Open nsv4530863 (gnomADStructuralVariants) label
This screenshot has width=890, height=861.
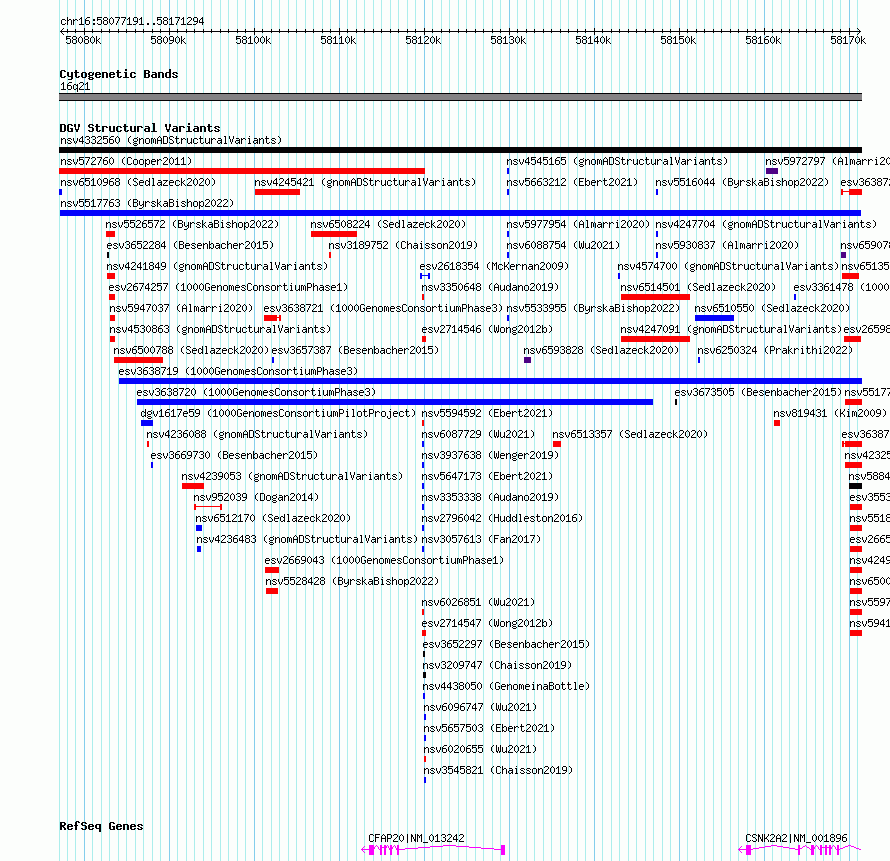coord(220,329)
